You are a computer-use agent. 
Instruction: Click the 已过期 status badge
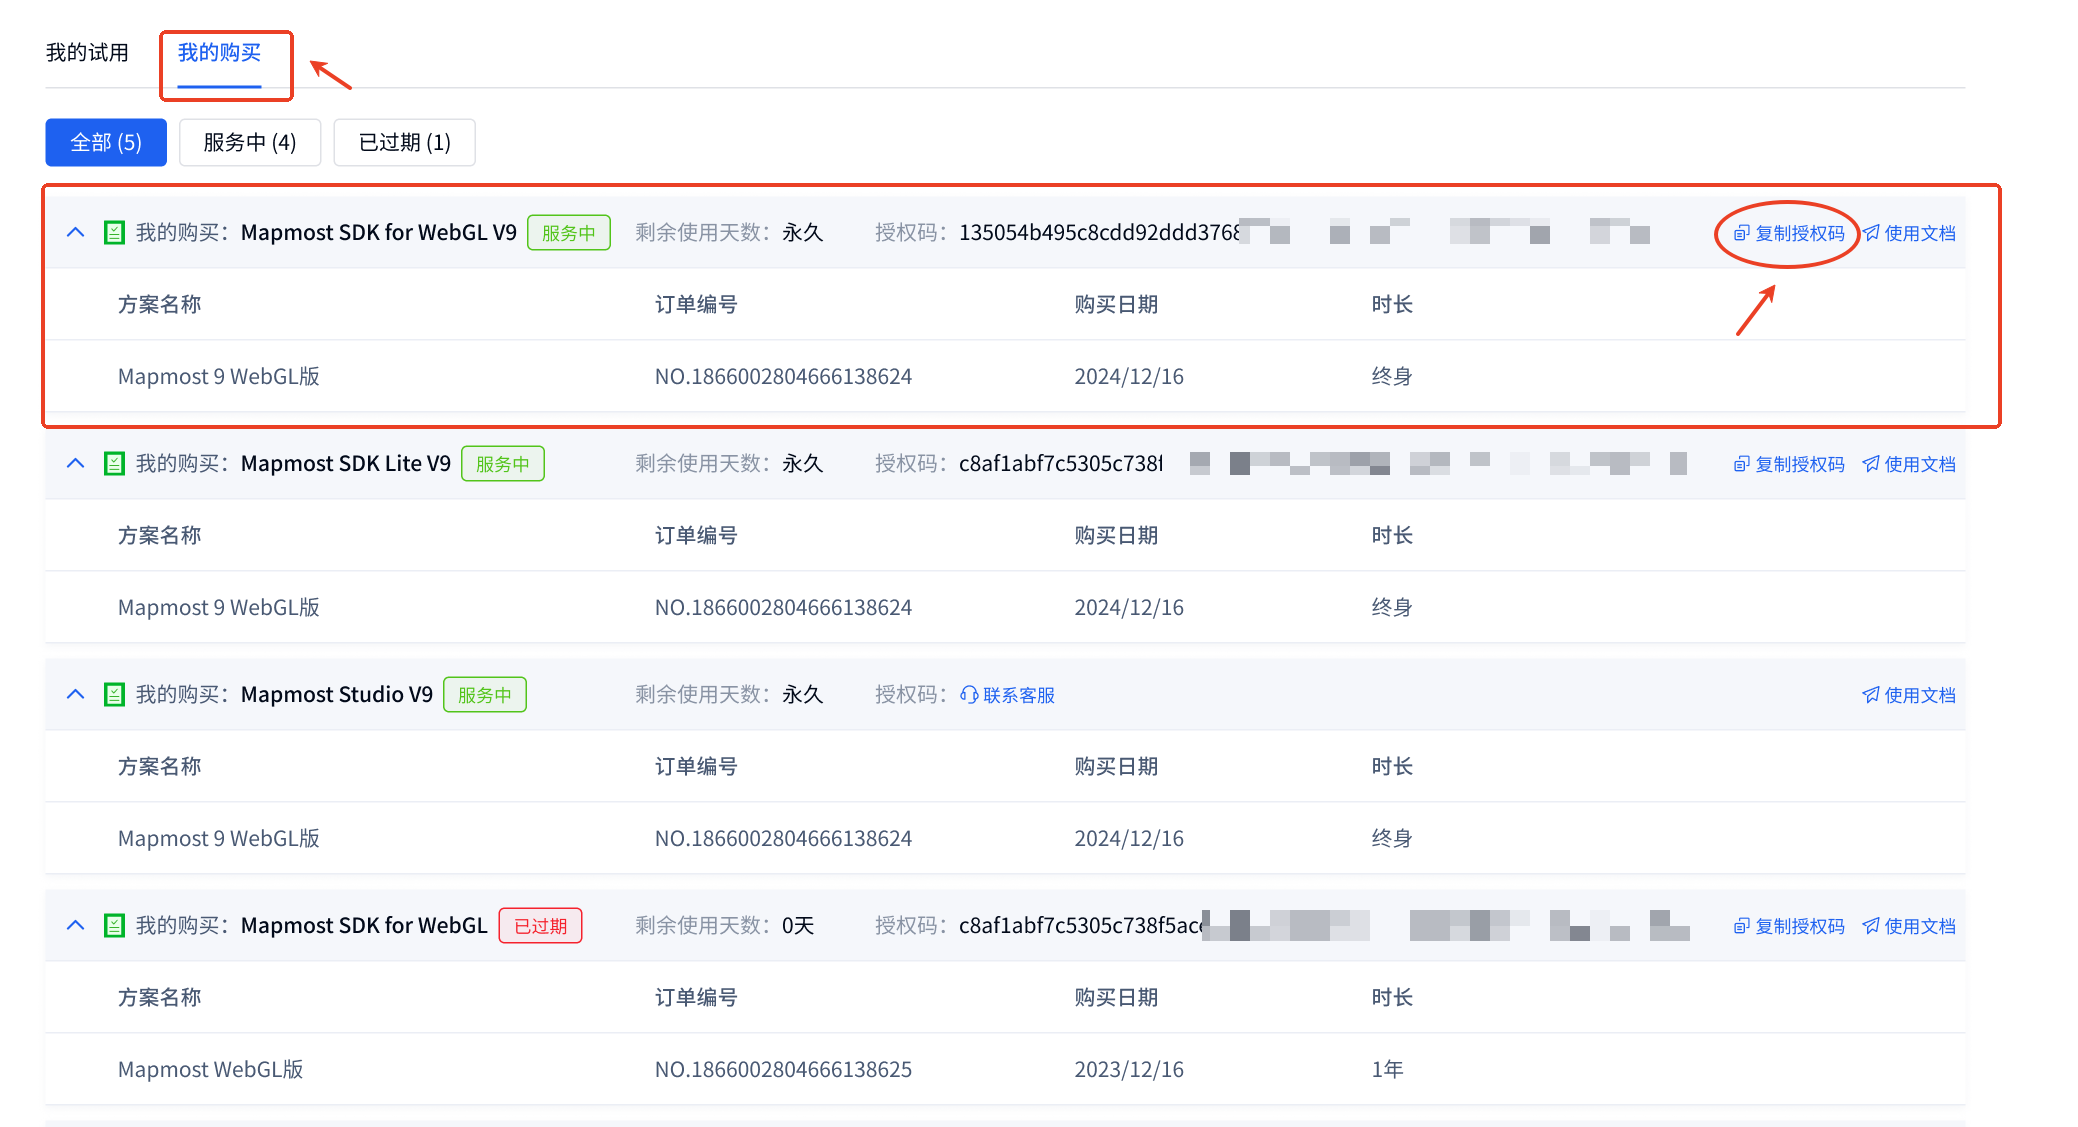pyautogui.click(x=541, y=926)
